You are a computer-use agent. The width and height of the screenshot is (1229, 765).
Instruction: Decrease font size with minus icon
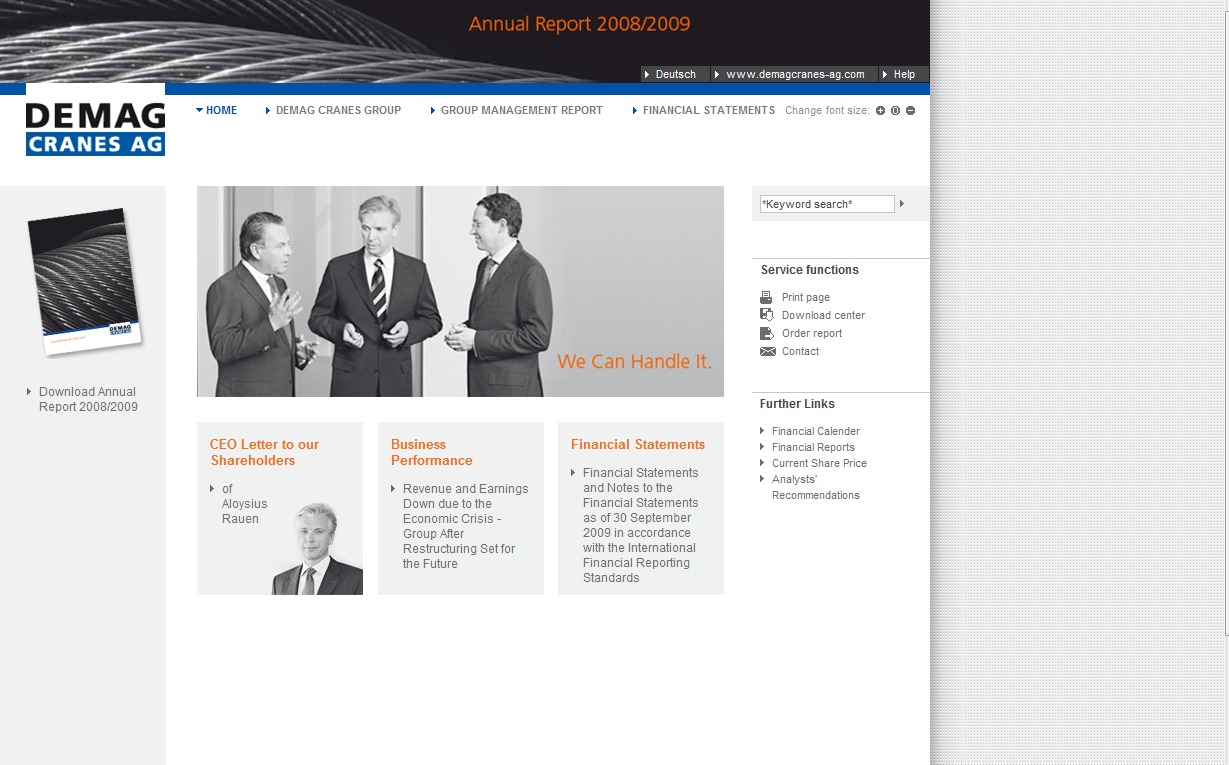(910, 111)
